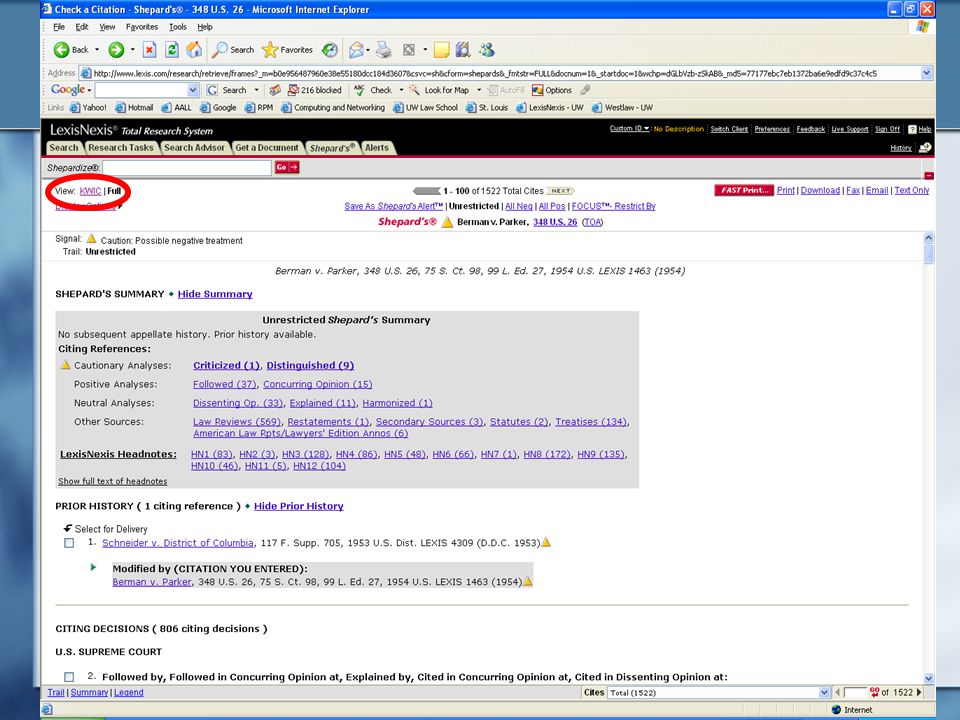The width and height of the screenshot is (960, 720).
Task: Stop page loading with the red X icon
Action: click(x=149, y=50)
